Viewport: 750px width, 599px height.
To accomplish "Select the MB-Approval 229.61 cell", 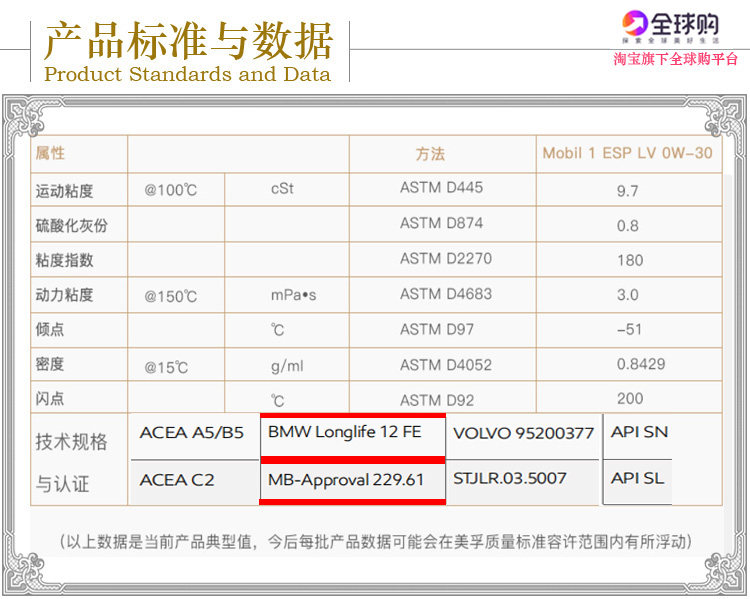I will (353, 481).
